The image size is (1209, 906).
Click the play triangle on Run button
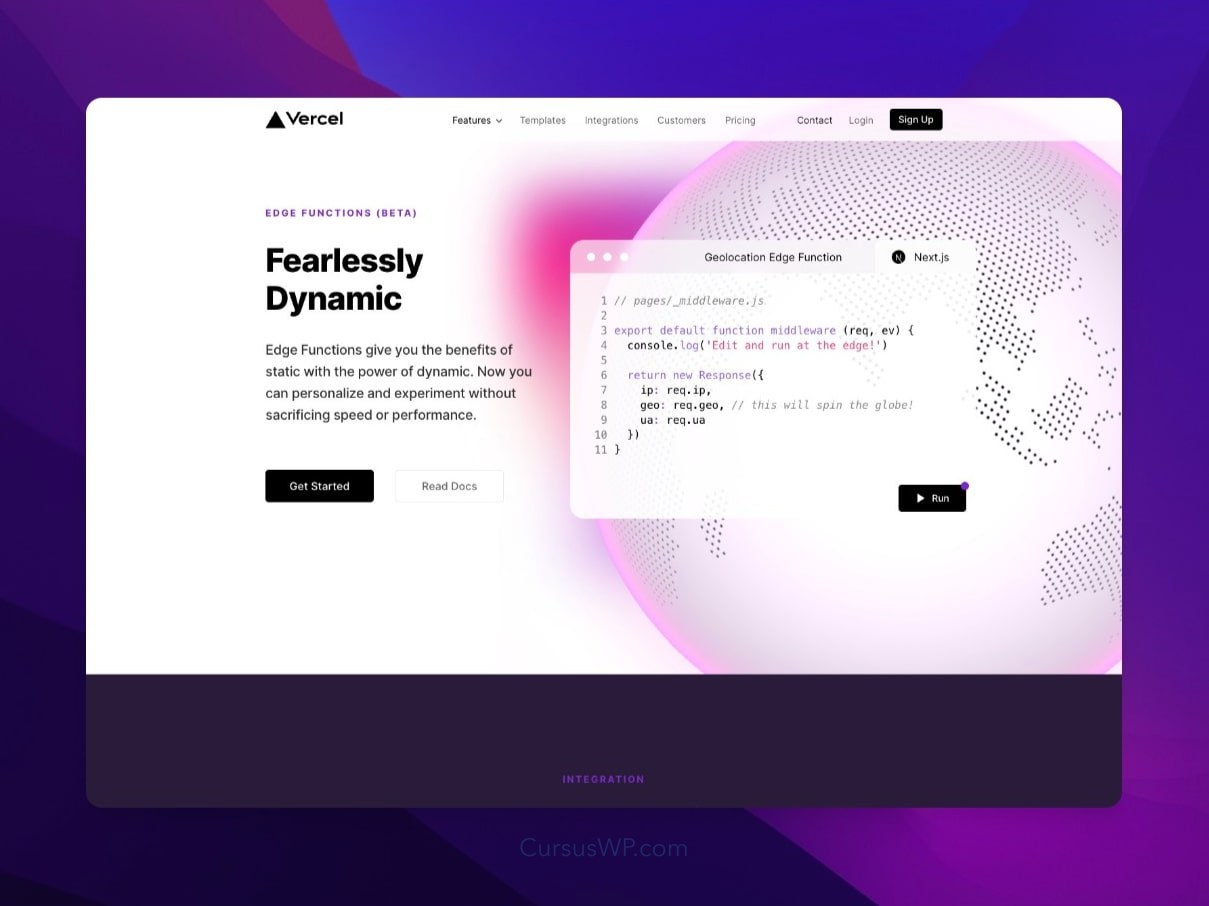pyautogui.click(x=920, y=498)
